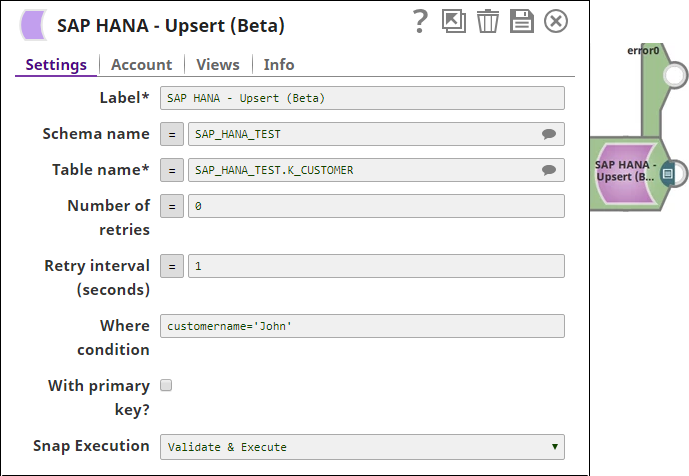Switch to the Account tab
Screen dimensions: 689x476
(141, 65)
